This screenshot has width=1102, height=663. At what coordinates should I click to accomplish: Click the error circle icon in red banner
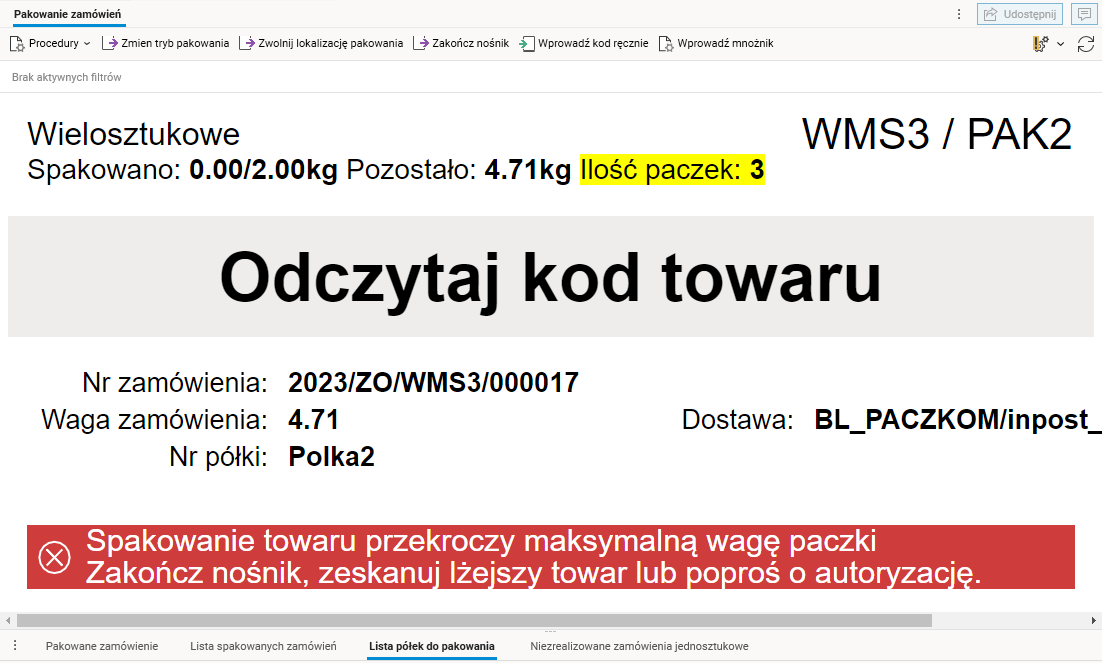[x=52, y=559]
